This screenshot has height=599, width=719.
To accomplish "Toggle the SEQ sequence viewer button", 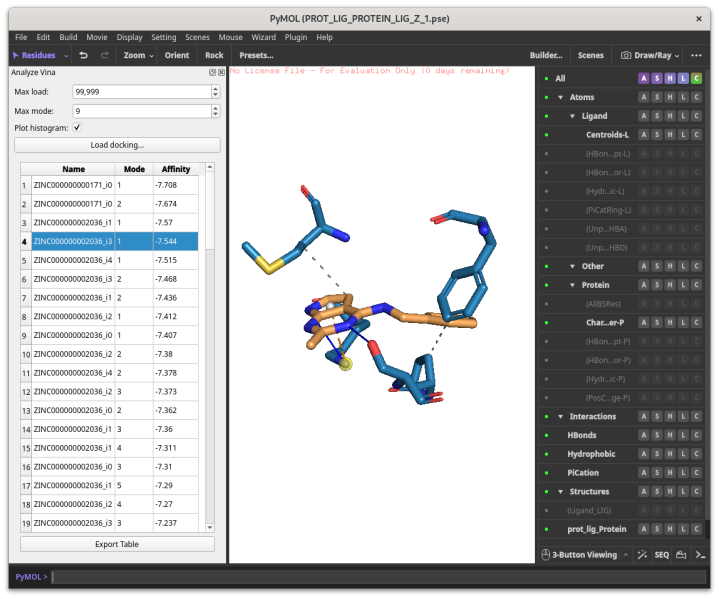I will tap(662, 554).
